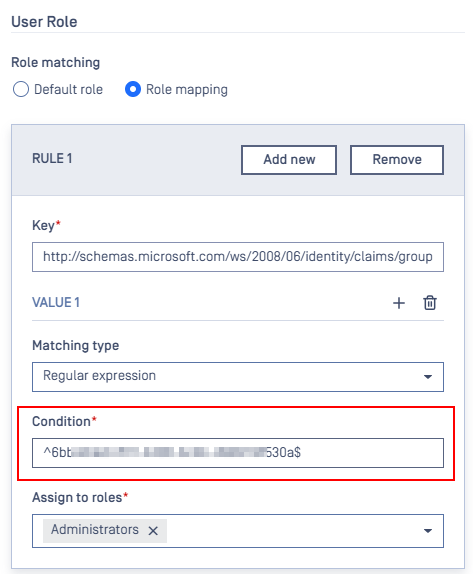This screenshot has width=473, height=578.
Task: Select the Role mapping radio button
Action: (133, 89)
